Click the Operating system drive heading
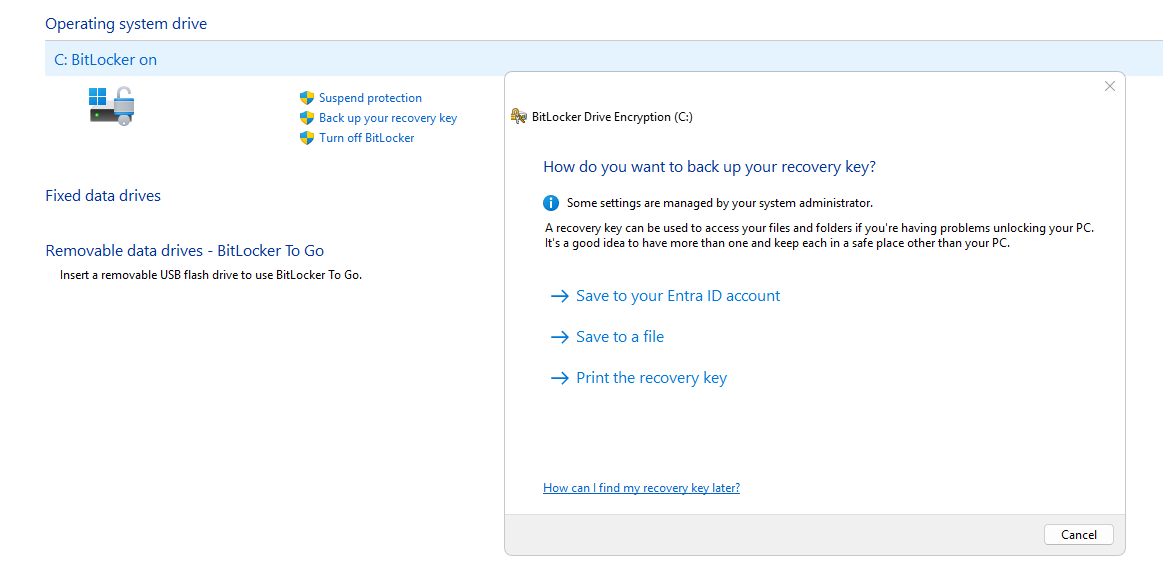Screen dimensions: 1163x569 click(126, 24)
